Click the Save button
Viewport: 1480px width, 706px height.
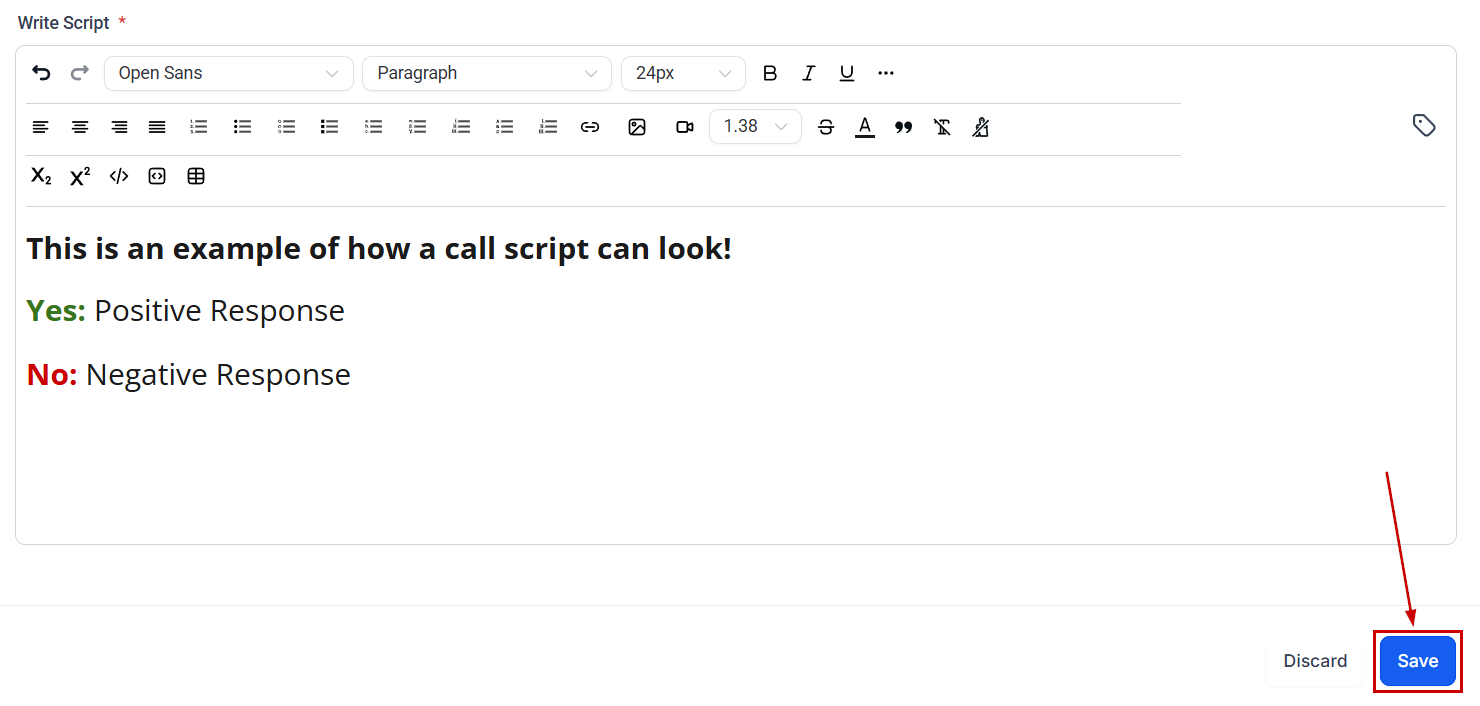click(x=1418, y=661)
